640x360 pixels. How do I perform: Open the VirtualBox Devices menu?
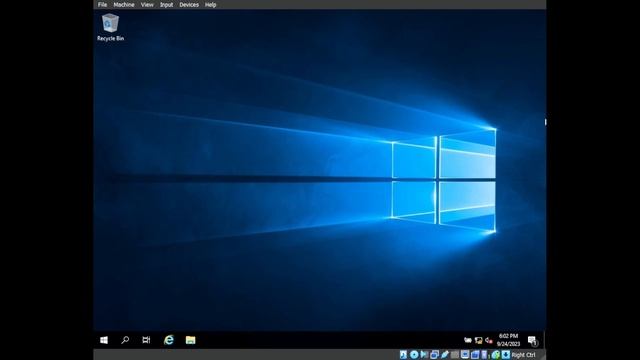(189, 5)
